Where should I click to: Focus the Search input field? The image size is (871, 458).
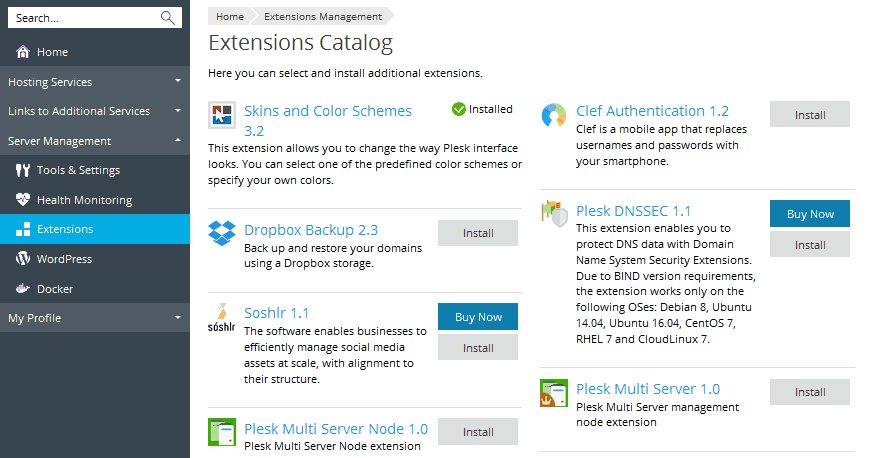coord(85,18)
